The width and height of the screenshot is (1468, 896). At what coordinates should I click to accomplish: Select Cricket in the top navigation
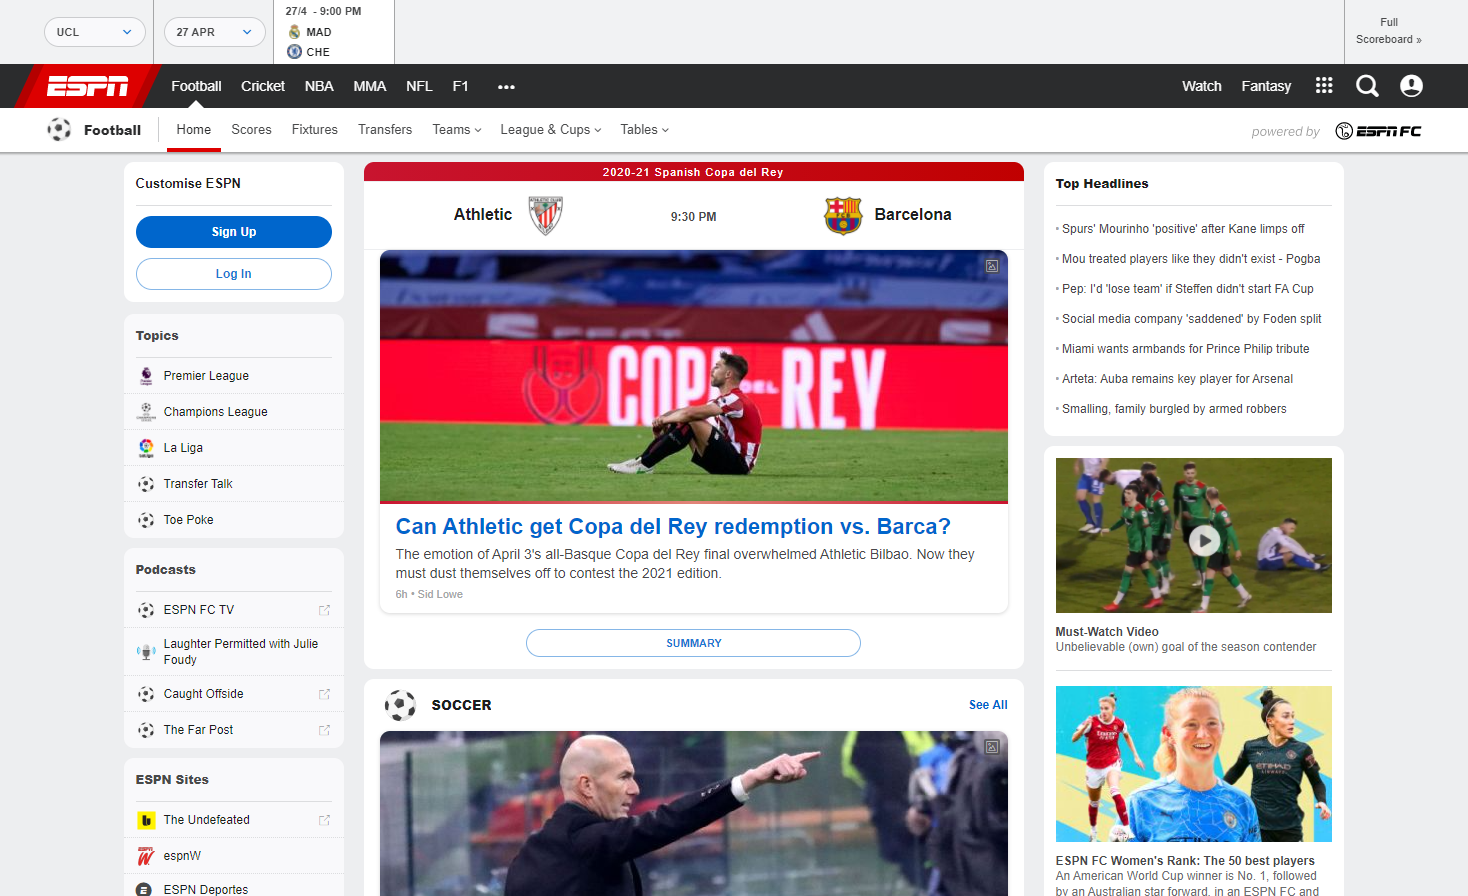tap(263, 86)
